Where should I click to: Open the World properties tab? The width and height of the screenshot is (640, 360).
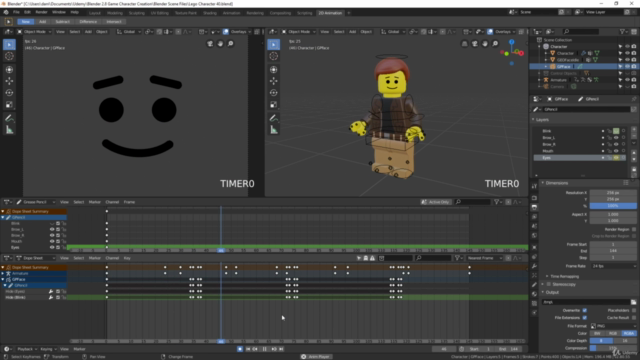[x=534, y=236]
